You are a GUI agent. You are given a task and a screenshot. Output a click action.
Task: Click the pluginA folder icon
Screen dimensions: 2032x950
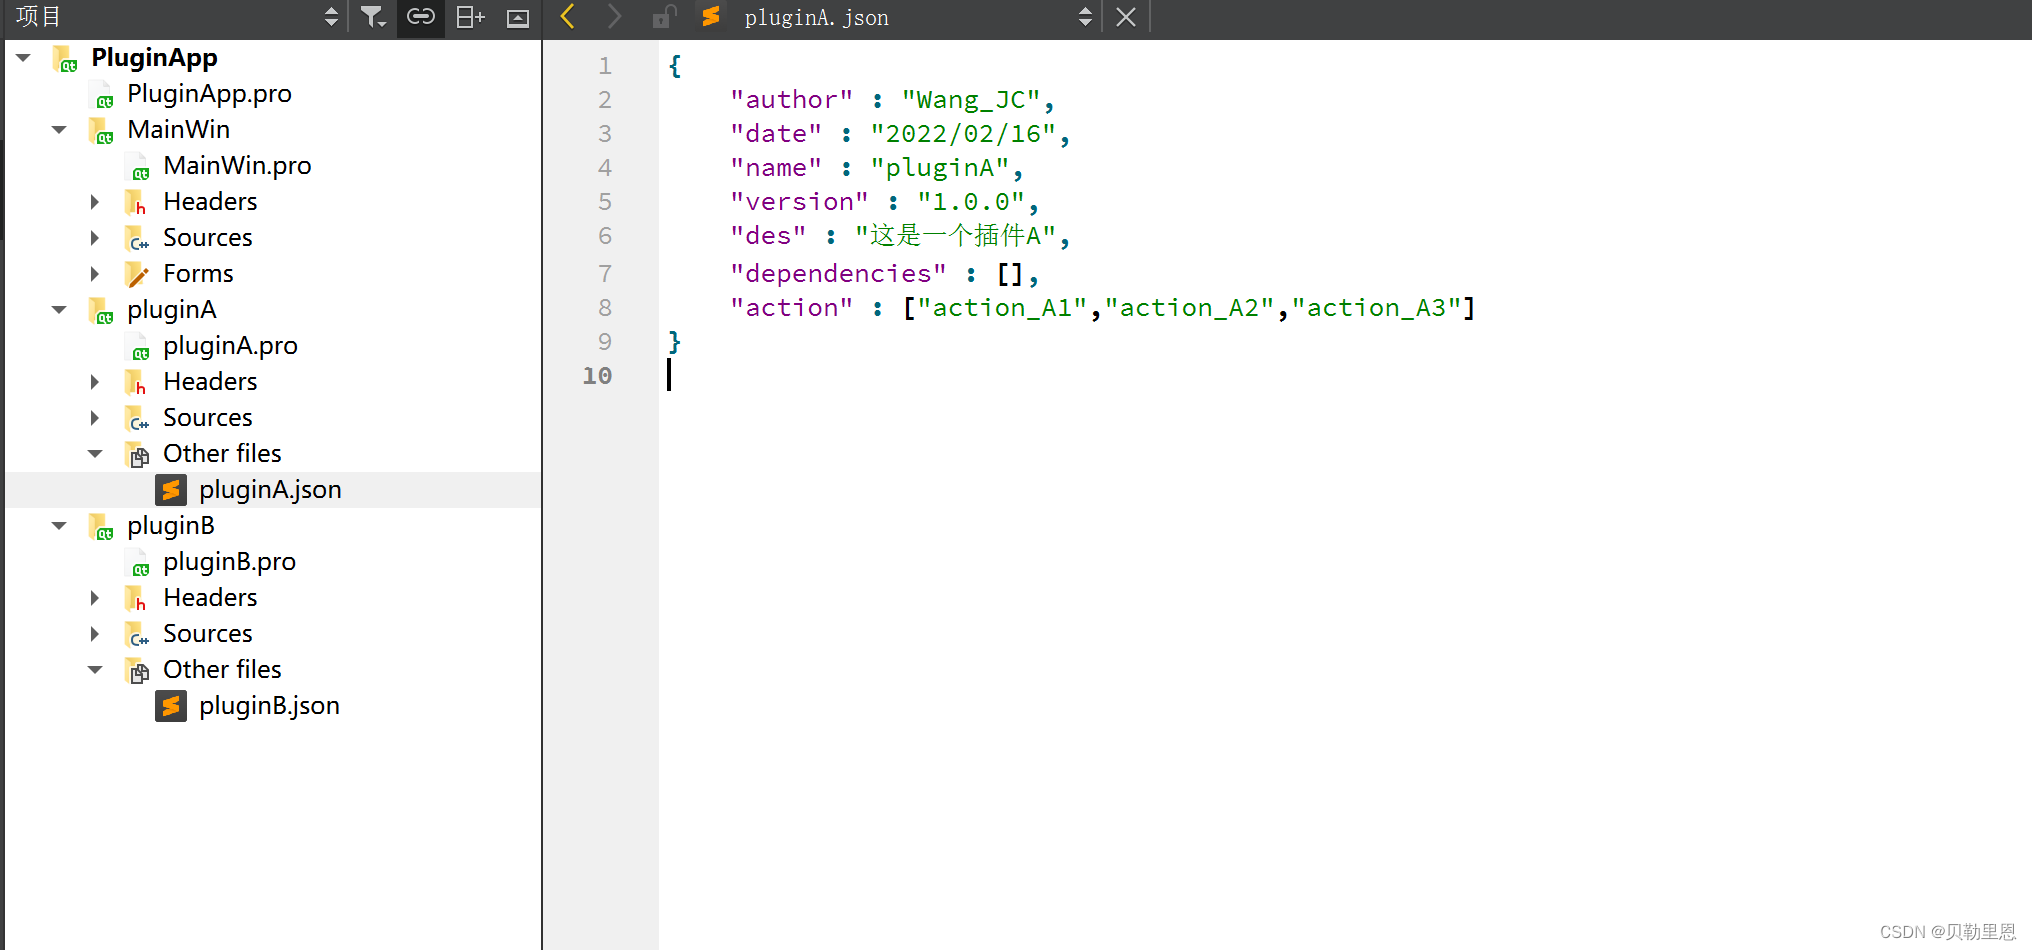101,310
